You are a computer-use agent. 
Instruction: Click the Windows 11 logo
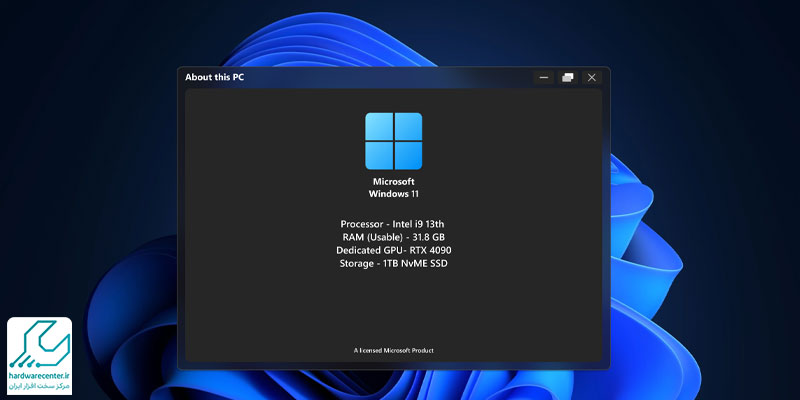(x=393, y=141)
